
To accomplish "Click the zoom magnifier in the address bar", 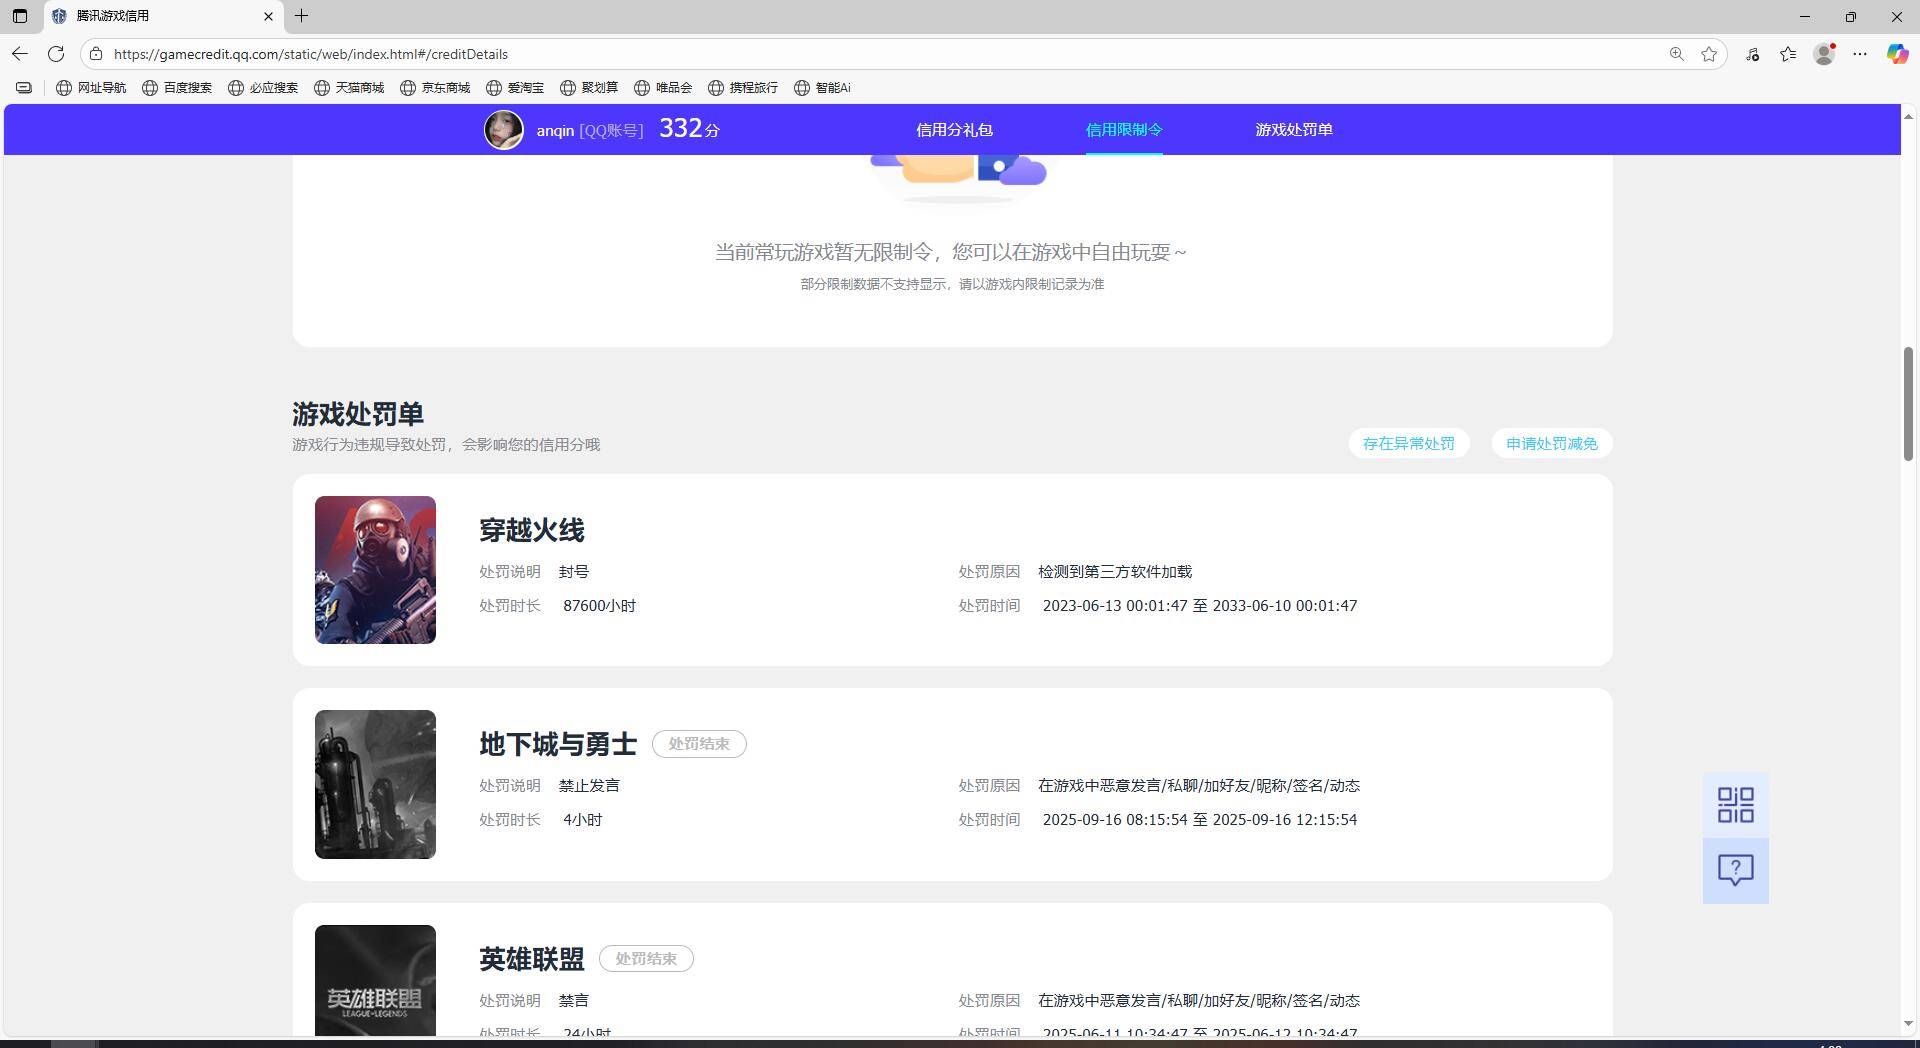I will click(x=1676, y=54).
